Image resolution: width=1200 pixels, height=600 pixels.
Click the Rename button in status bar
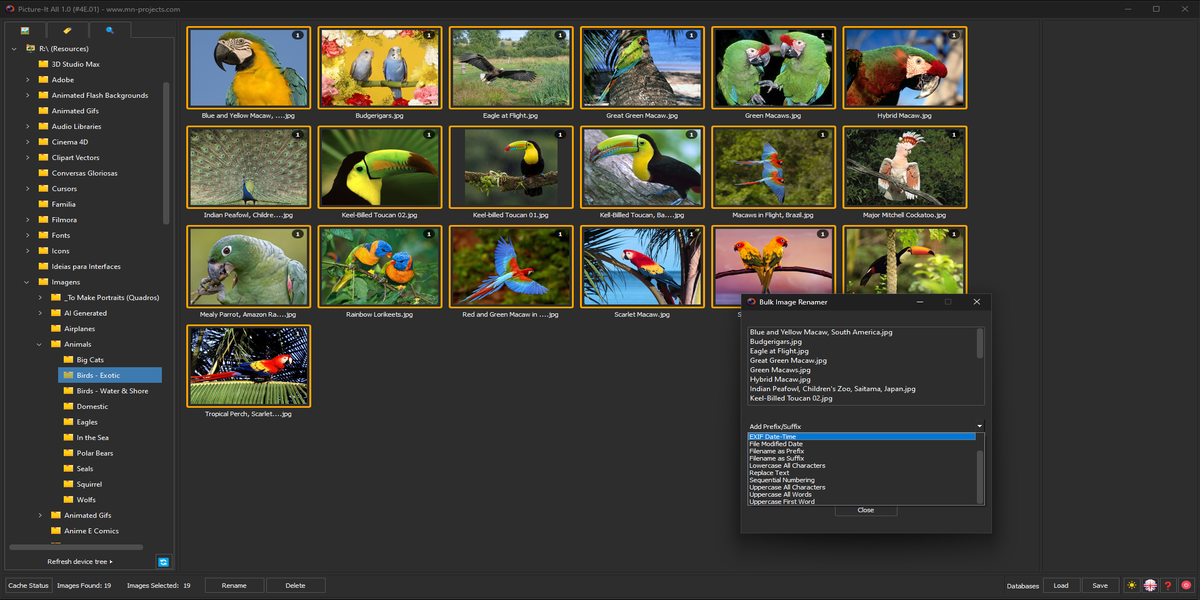coord(234,585)
